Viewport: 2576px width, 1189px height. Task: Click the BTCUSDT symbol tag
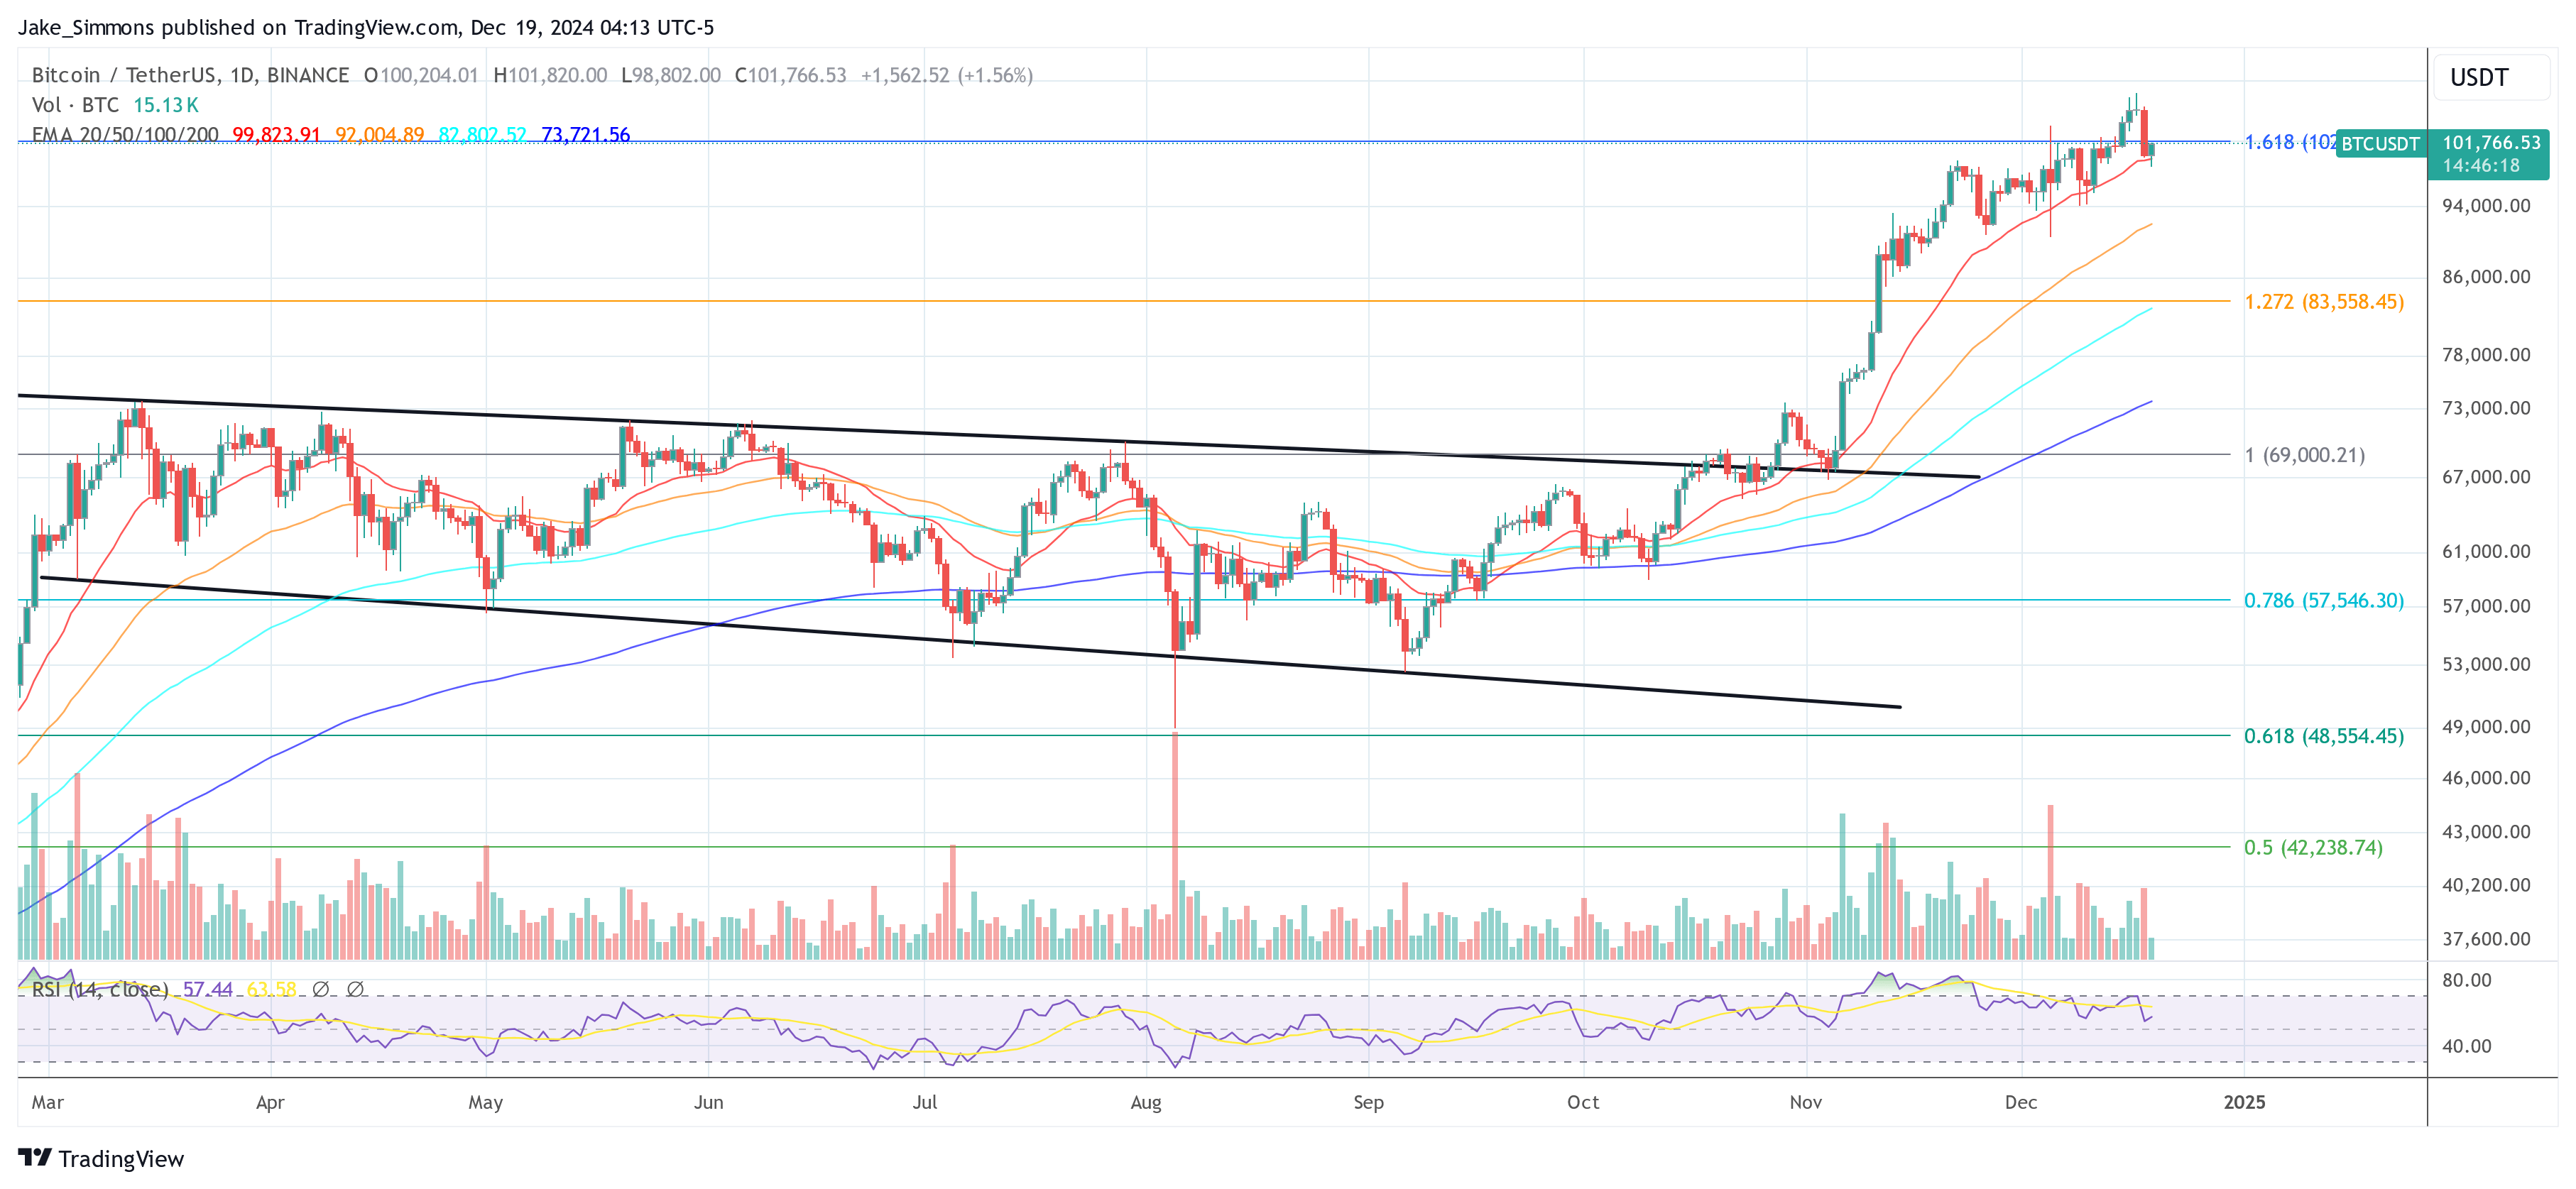tap(2380, 144)
